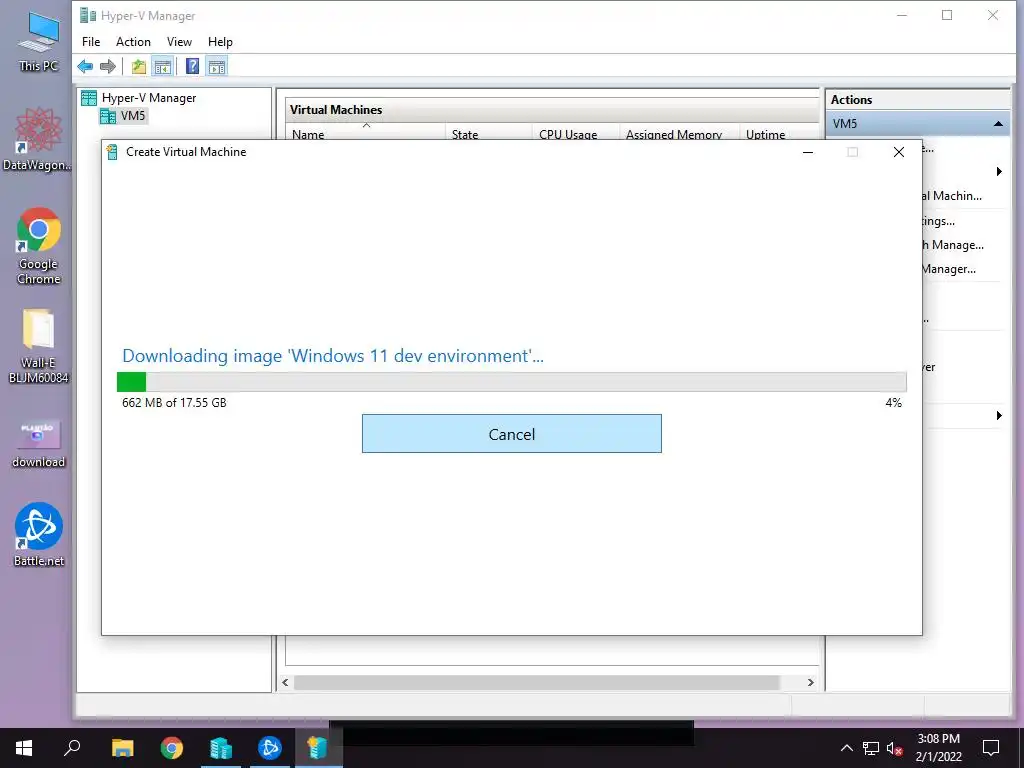Expand first submenu arrow in Actions pane
1024x768 pixels.
(x=999, y=172)
